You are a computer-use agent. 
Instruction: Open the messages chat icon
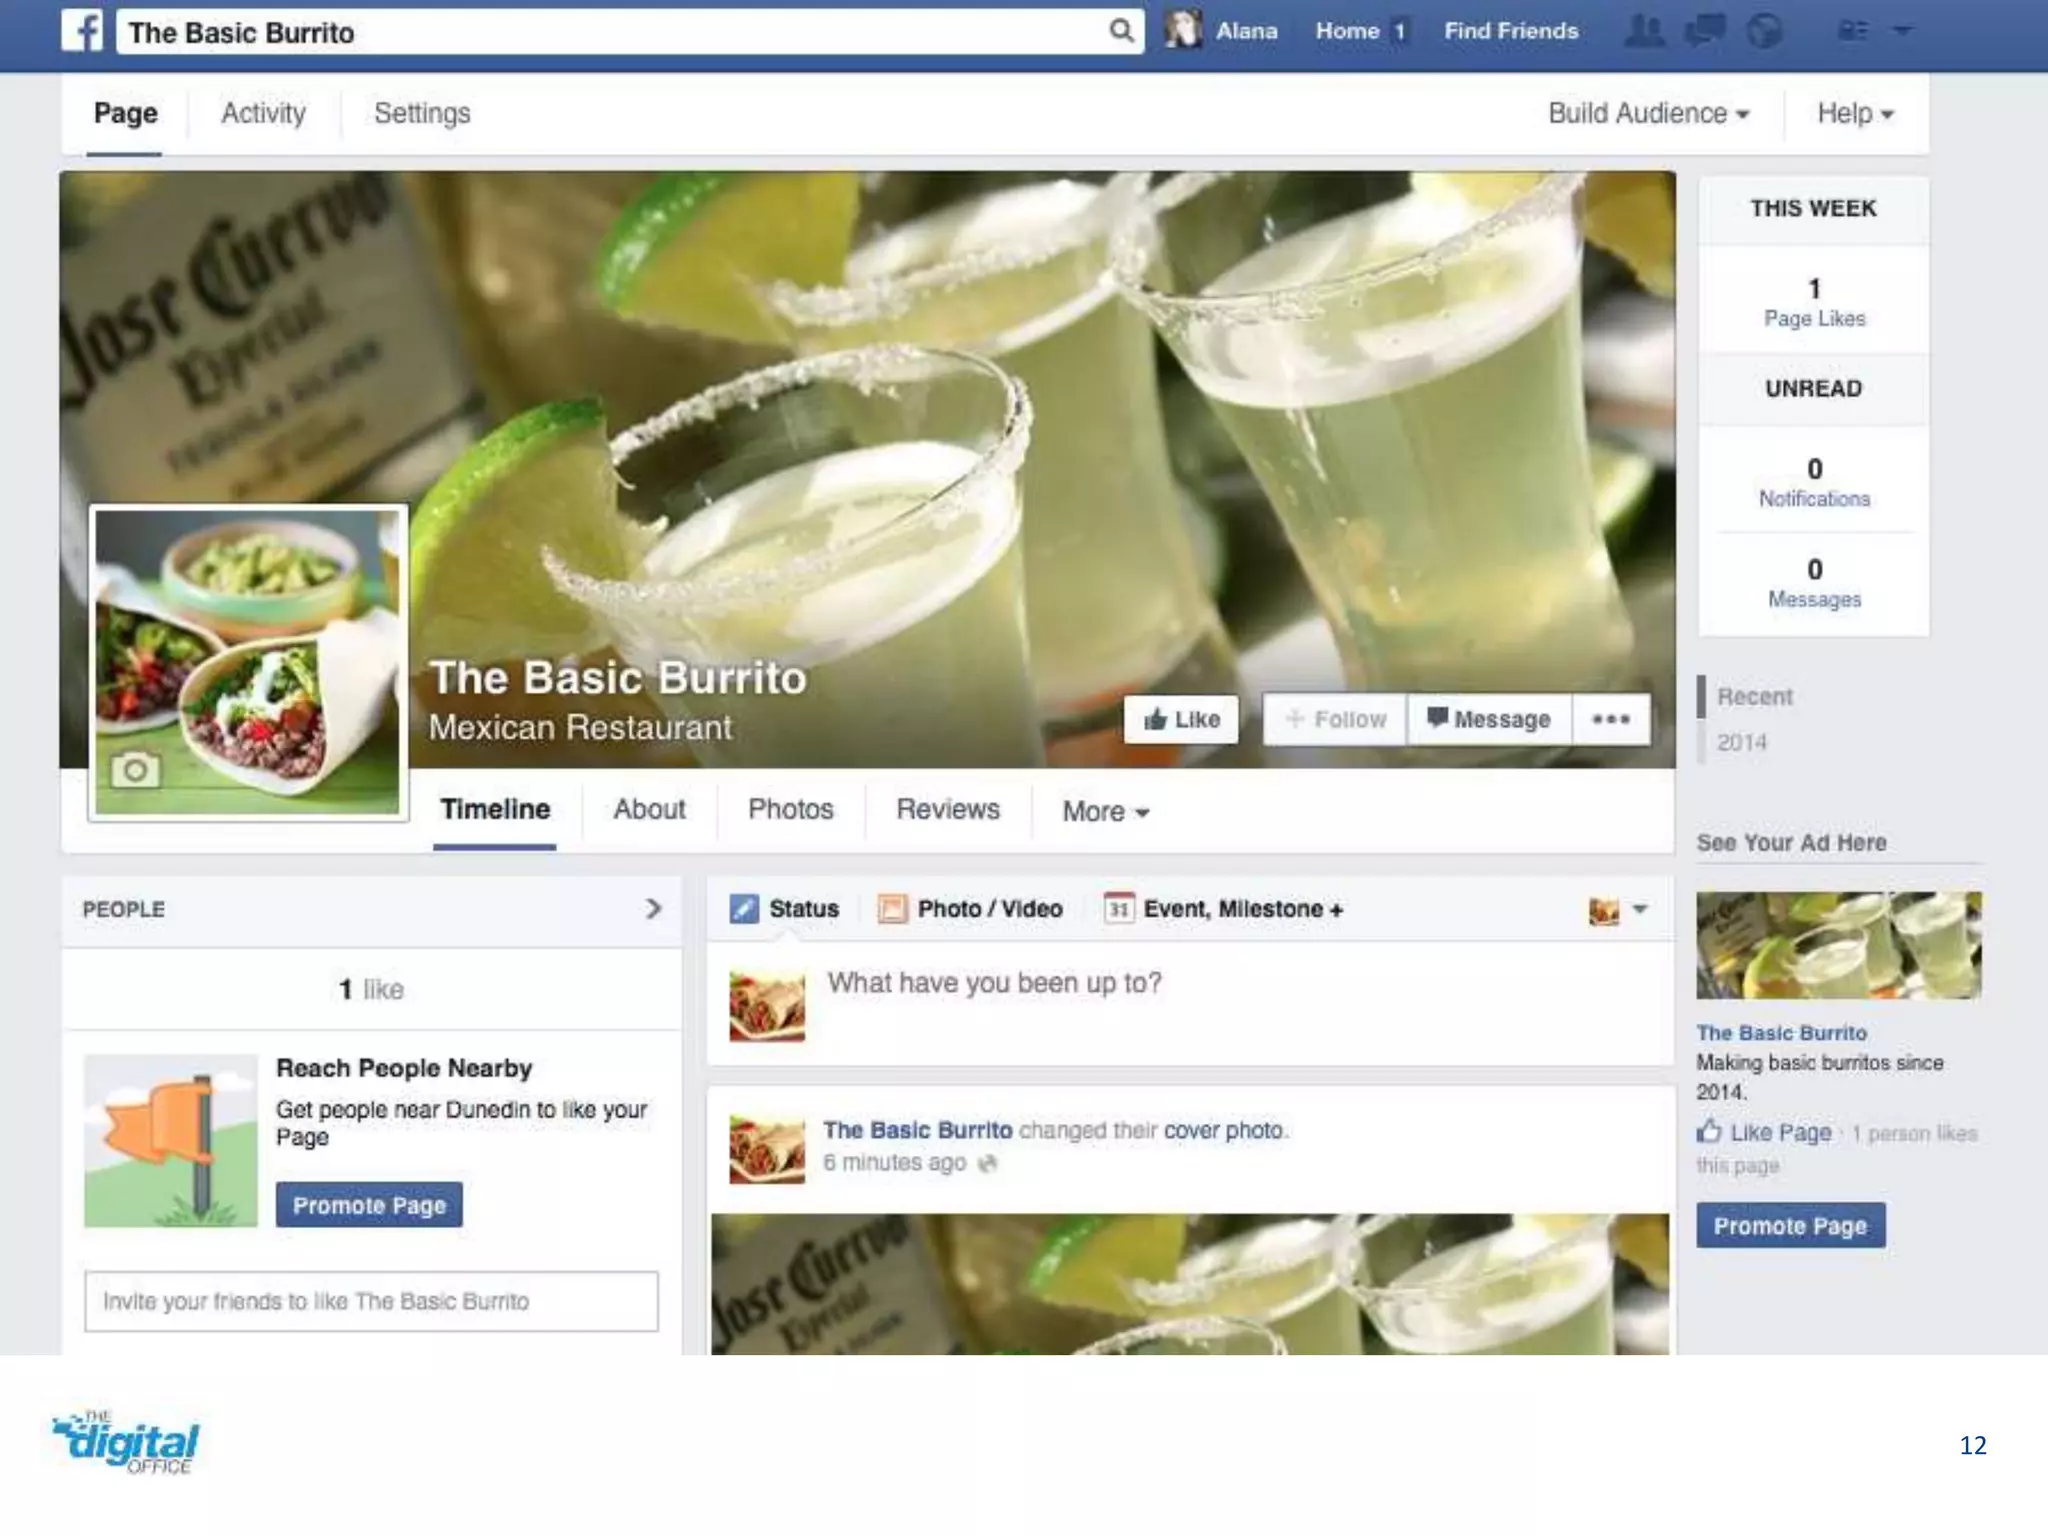click(1705, 31)
